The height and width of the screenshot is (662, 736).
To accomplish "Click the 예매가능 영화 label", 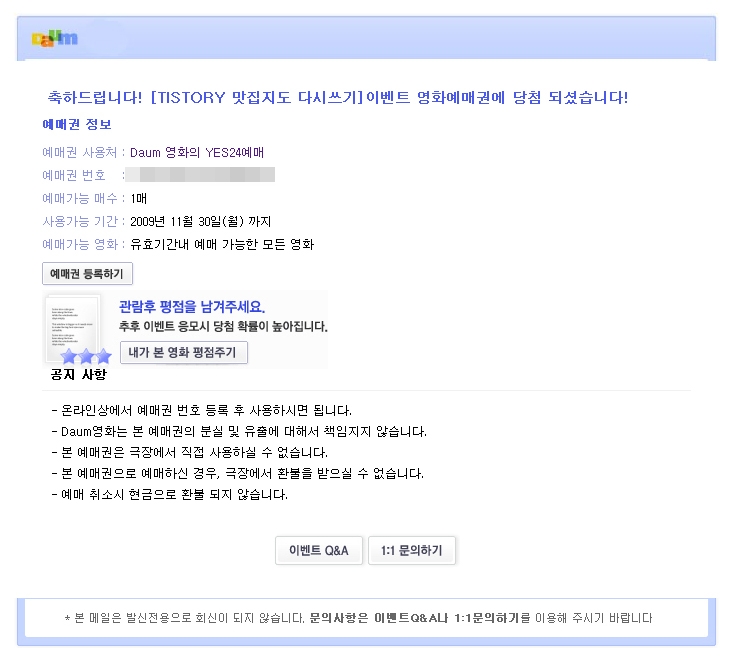I will [x=80, y=245].
